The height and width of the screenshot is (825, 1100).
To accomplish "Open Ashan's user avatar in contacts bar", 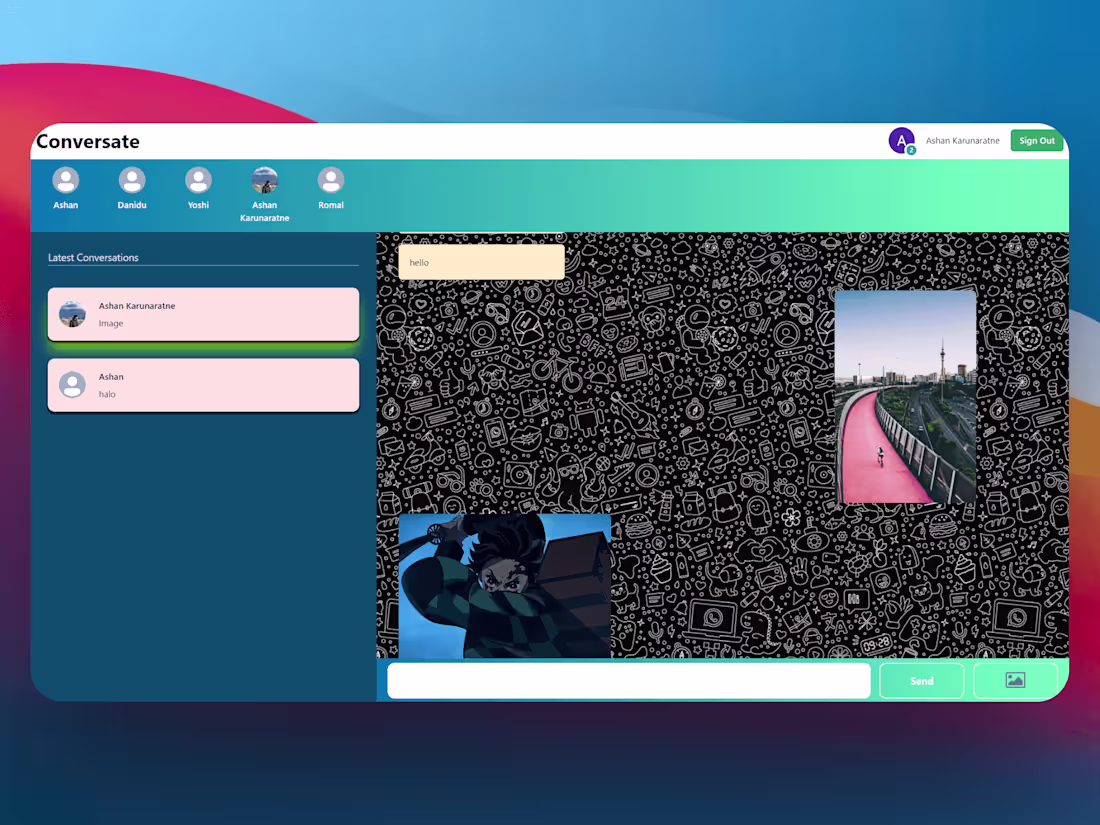I will click(66, 180).
